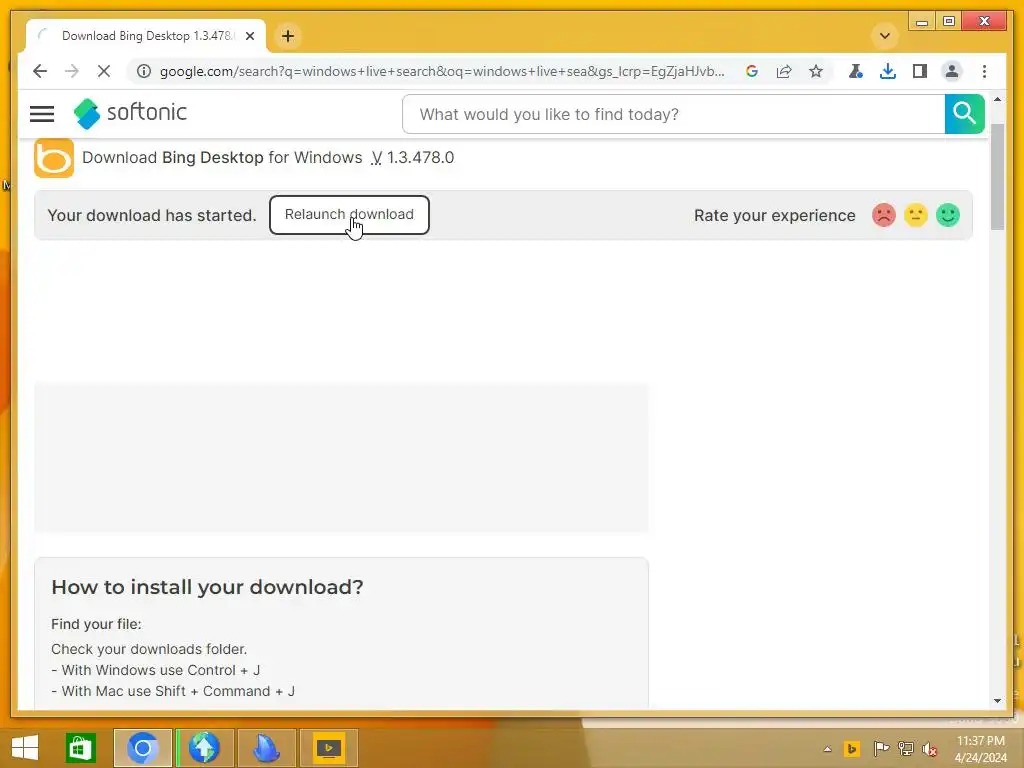Stop loading the page
Viewport: 1024px width, 768px height.
pos(104,71)
